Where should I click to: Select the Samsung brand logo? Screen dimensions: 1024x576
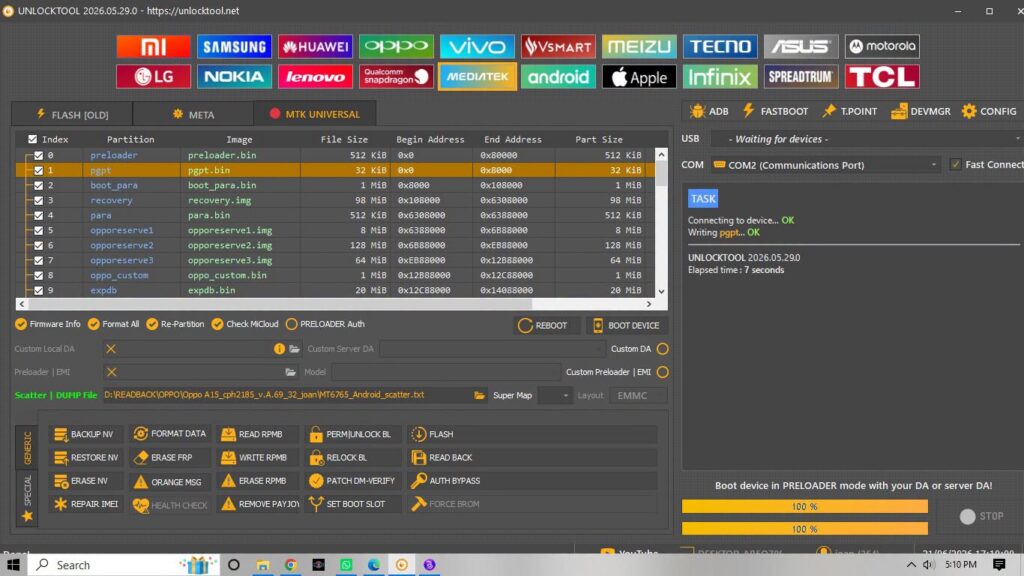[234, 46]
